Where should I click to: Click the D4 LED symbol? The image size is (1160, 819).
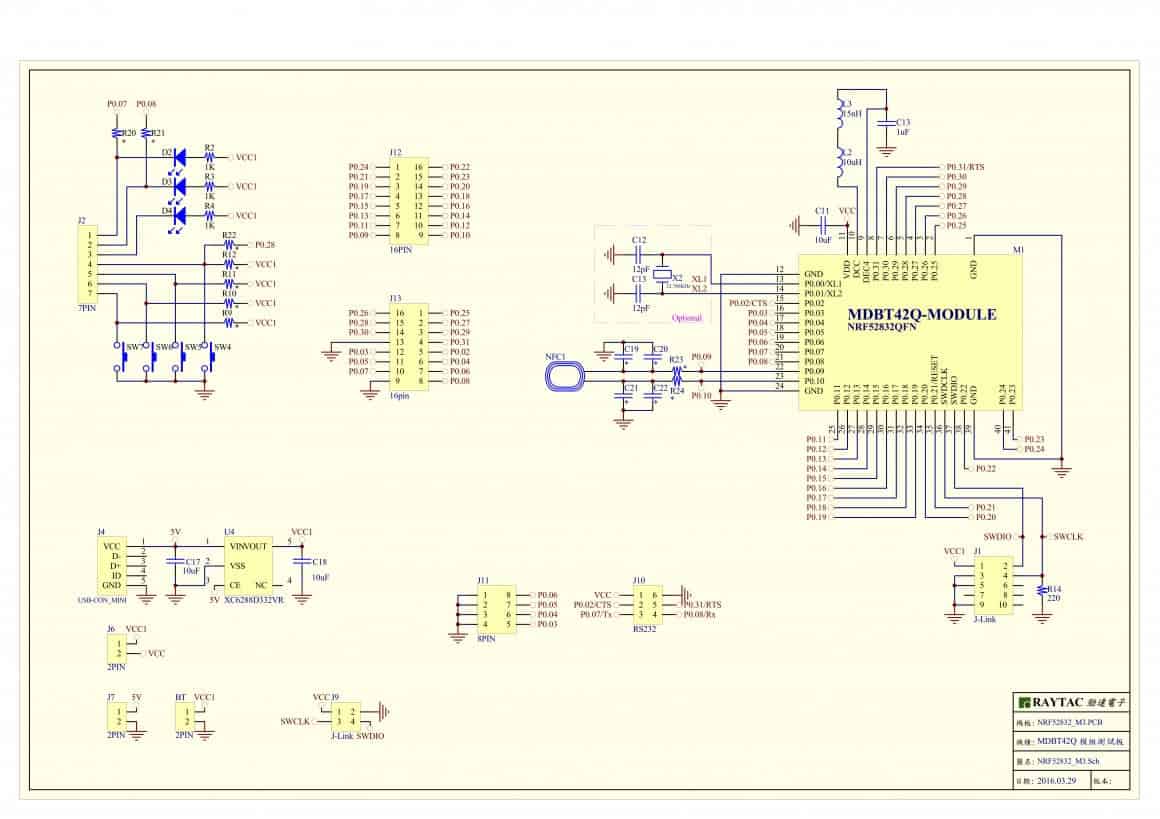(178, 215)
